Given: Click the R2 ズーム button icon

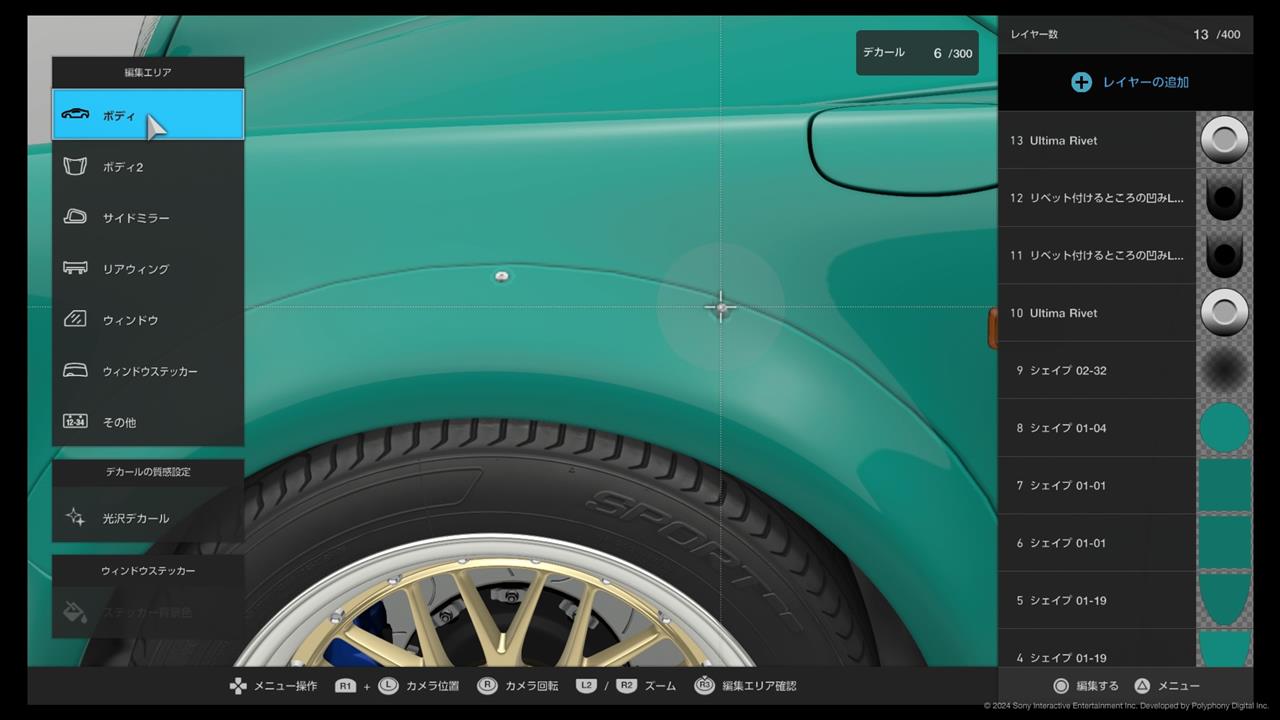Looking at the screenshot, I should (626, 686).
